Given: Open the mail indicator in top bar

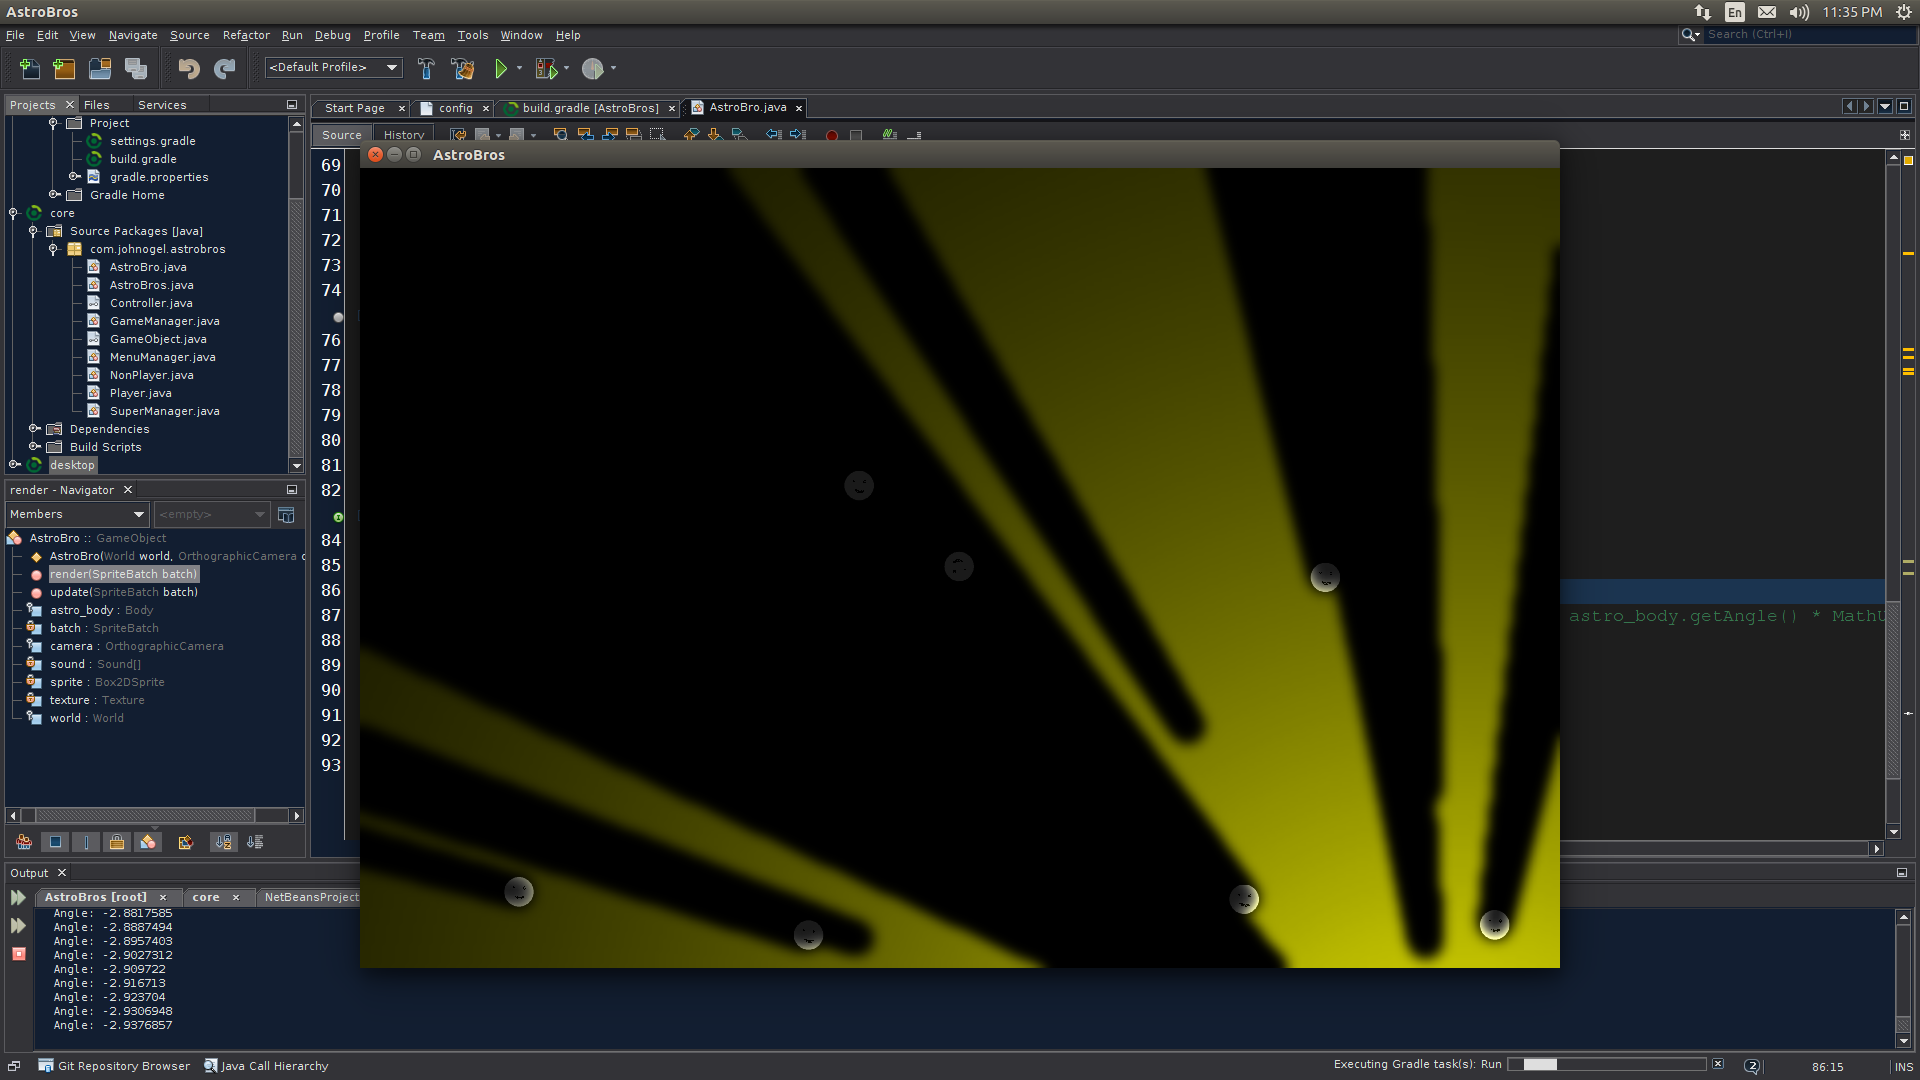Looking at the screenshot, I should tap(1767, 12).
